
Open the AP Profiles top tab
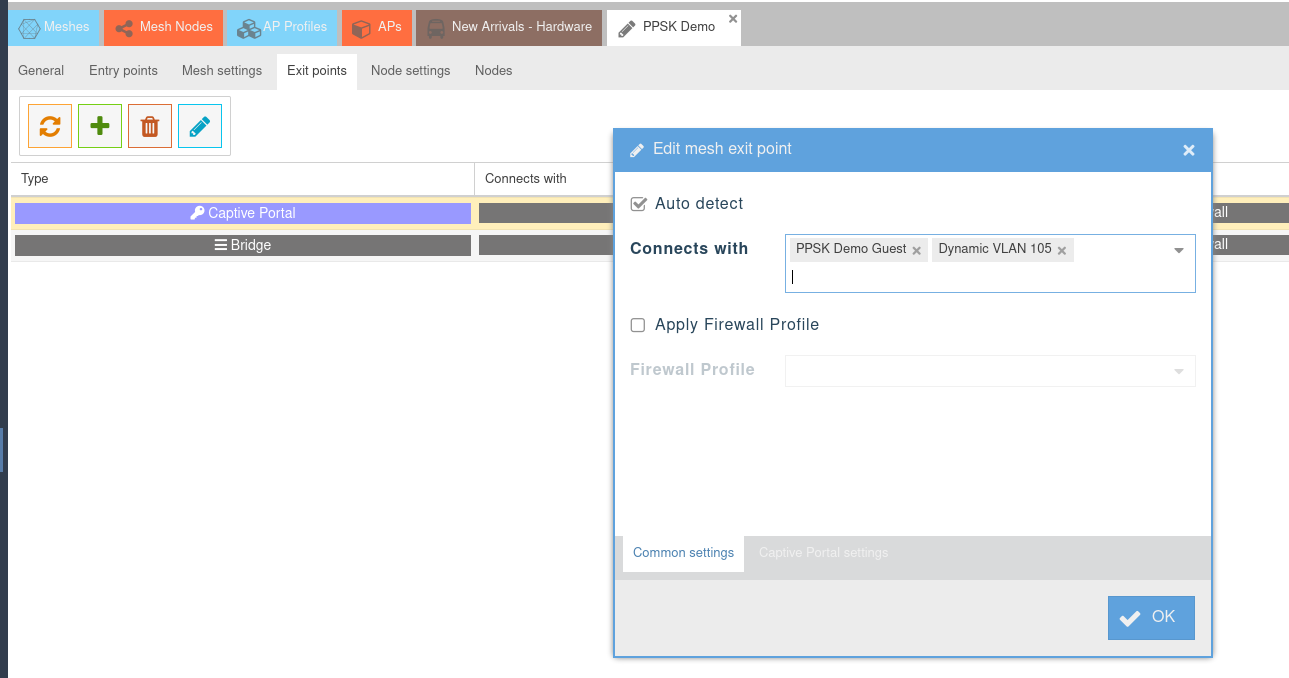(283, 27)
